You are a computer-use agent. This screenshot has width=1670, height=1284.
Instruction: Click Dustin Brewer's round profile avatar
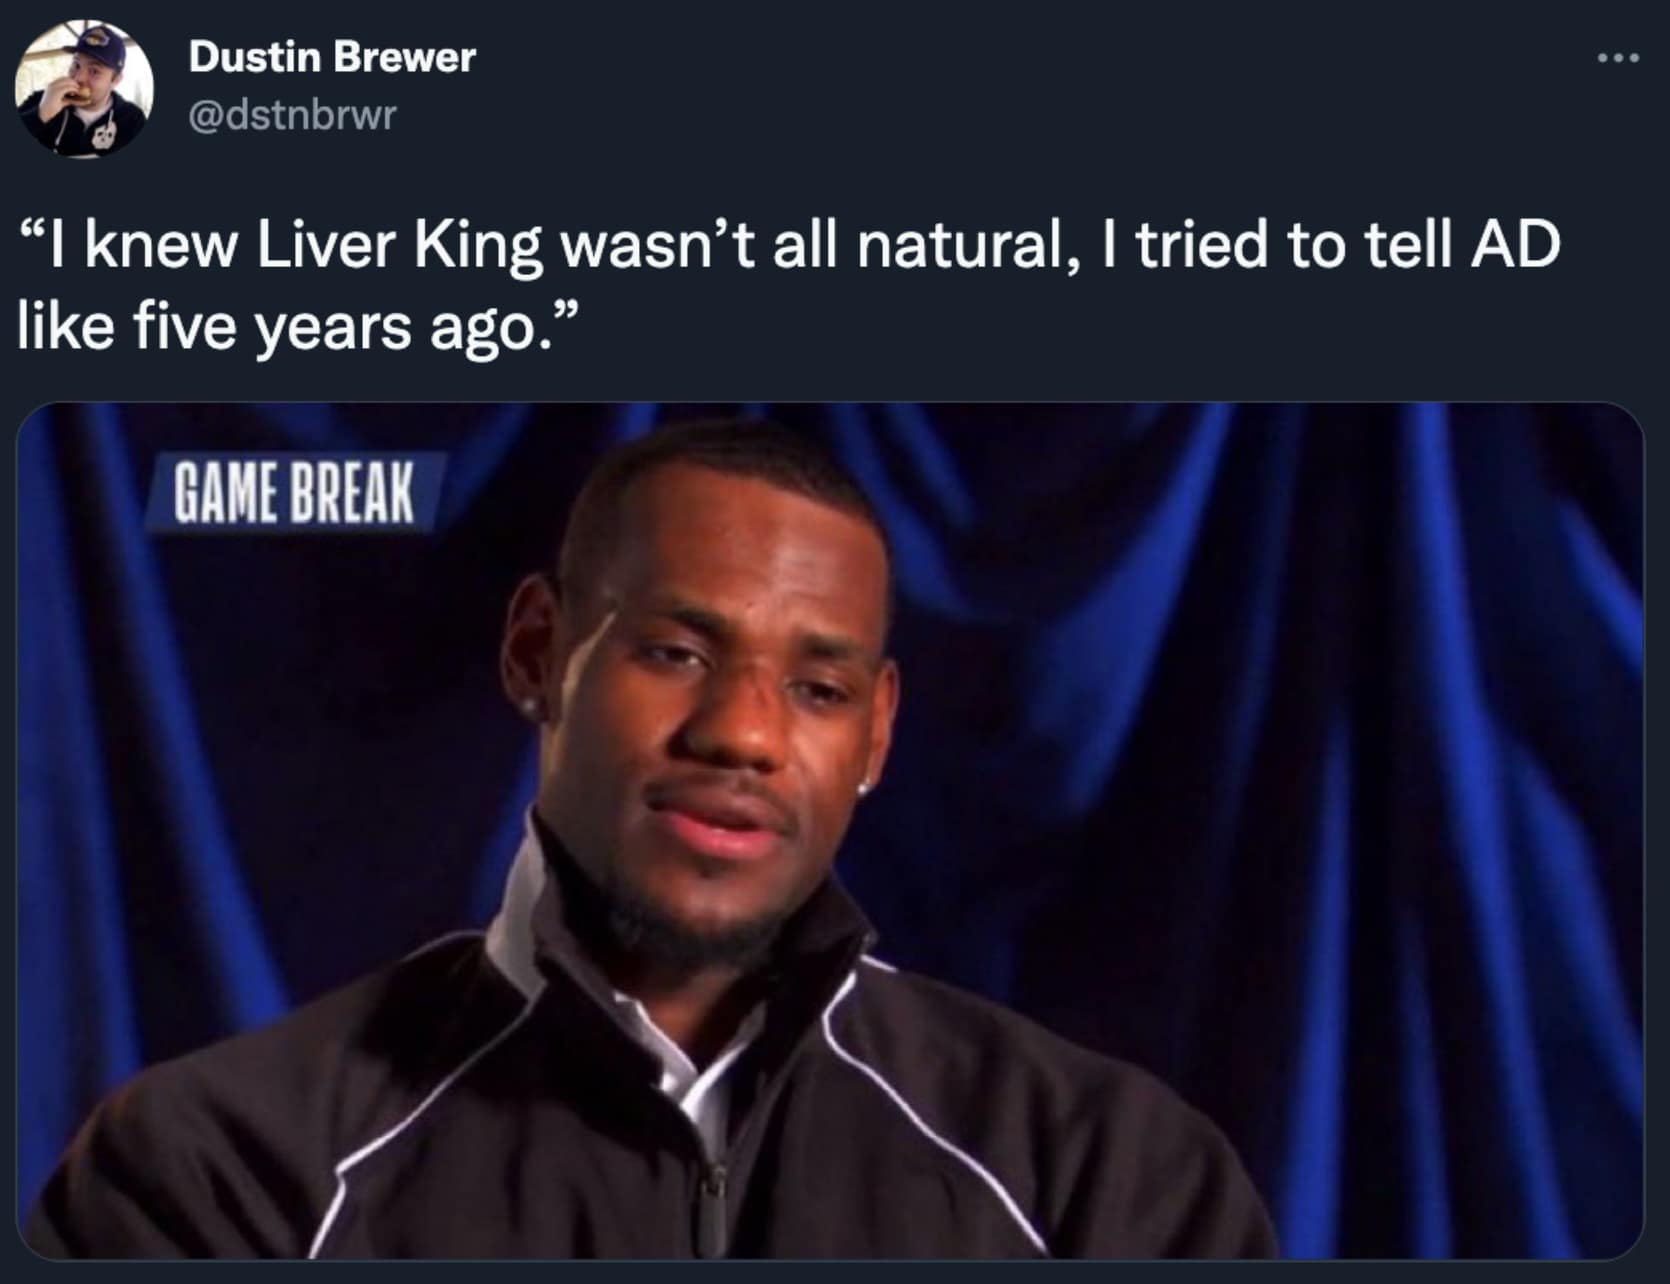click(x=84, y=88)
